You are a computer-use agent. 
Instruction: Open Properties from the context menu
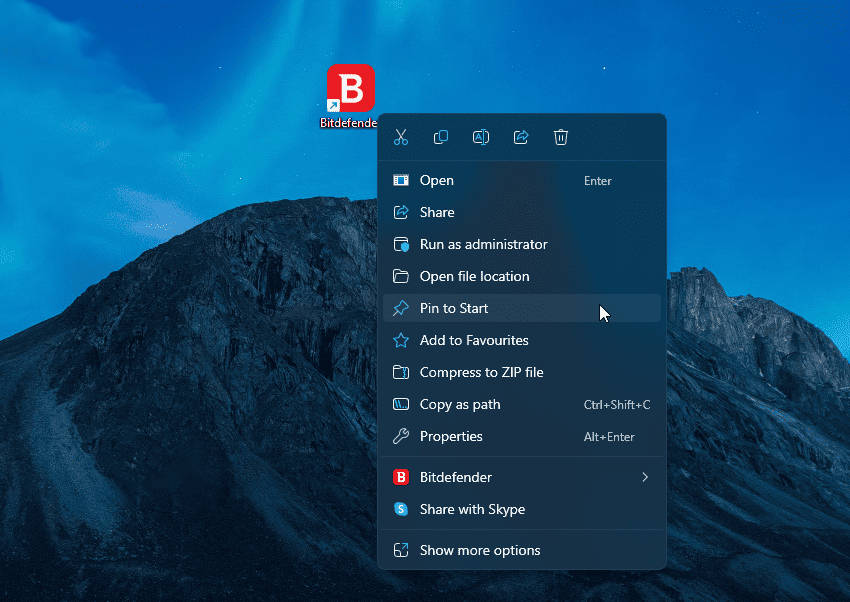tap(521, 436)
